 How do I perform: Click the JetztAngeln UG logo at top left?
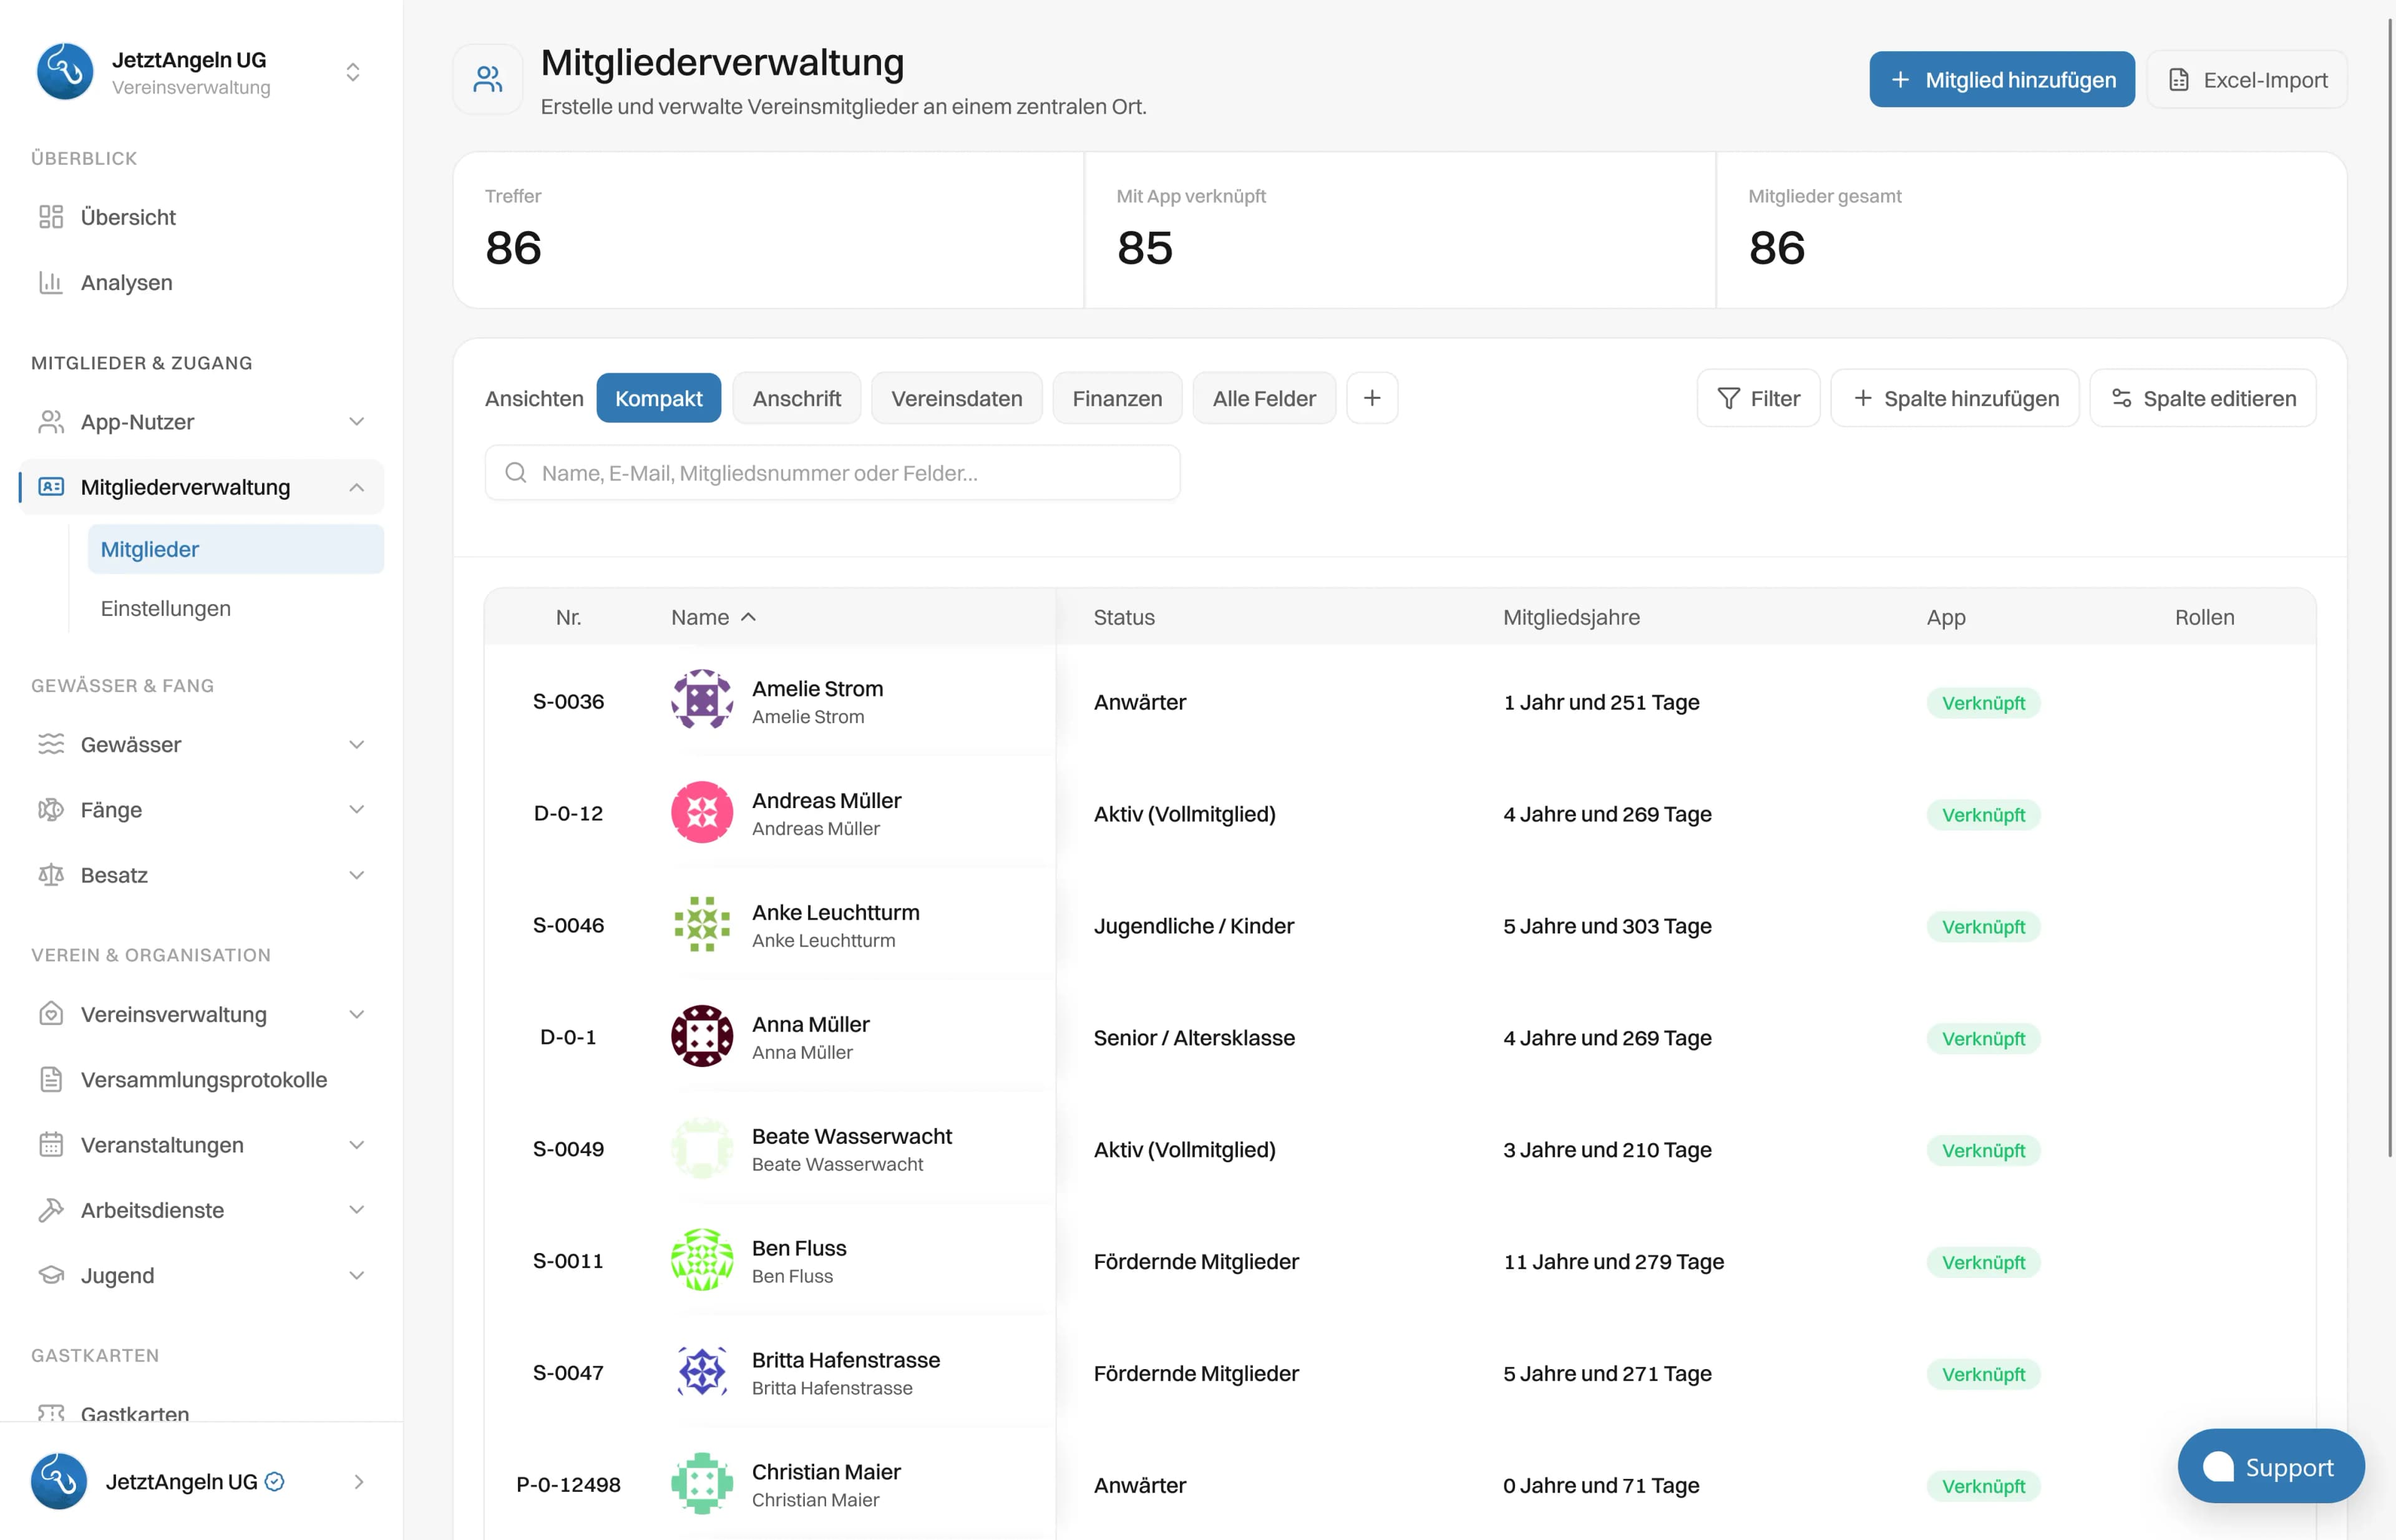click(65, 72)
